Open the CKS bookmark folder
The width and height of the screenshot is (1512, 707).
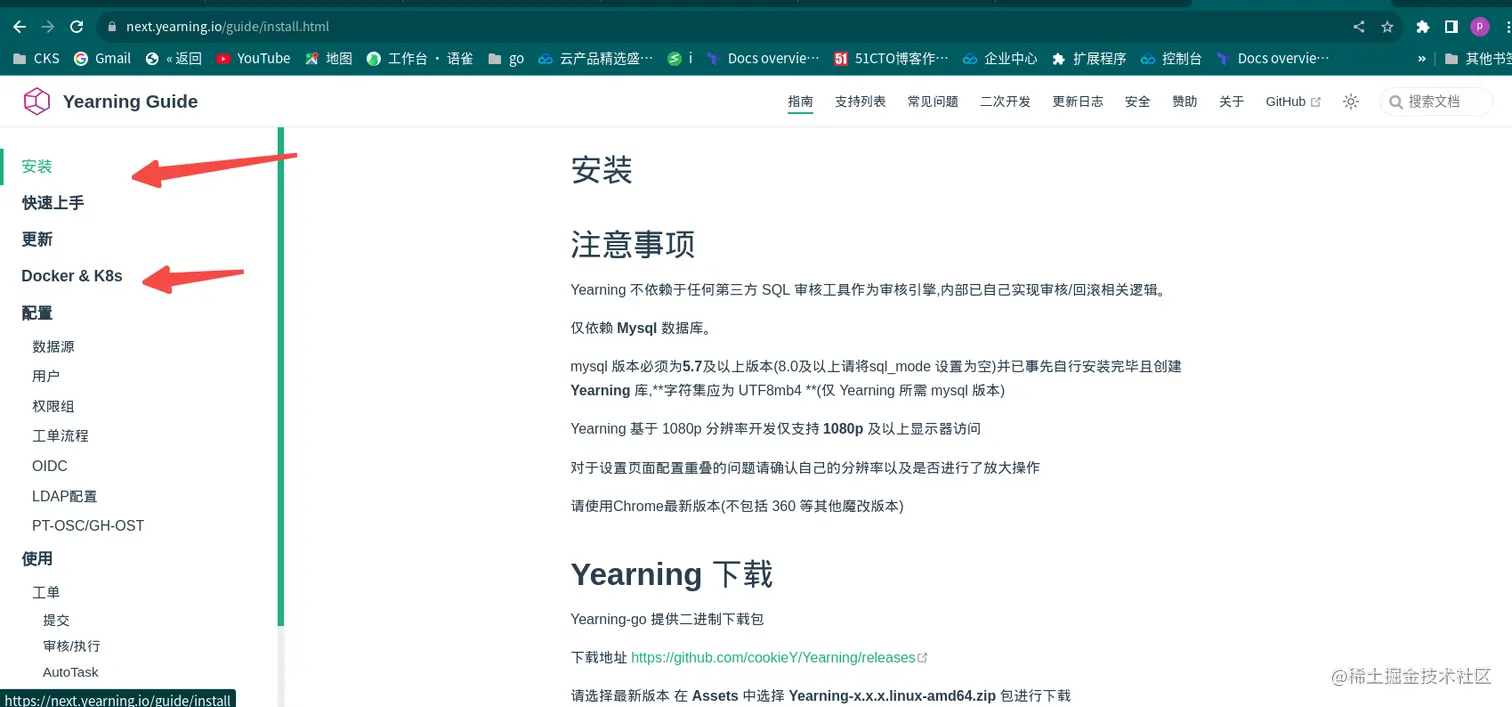point(36,59)
